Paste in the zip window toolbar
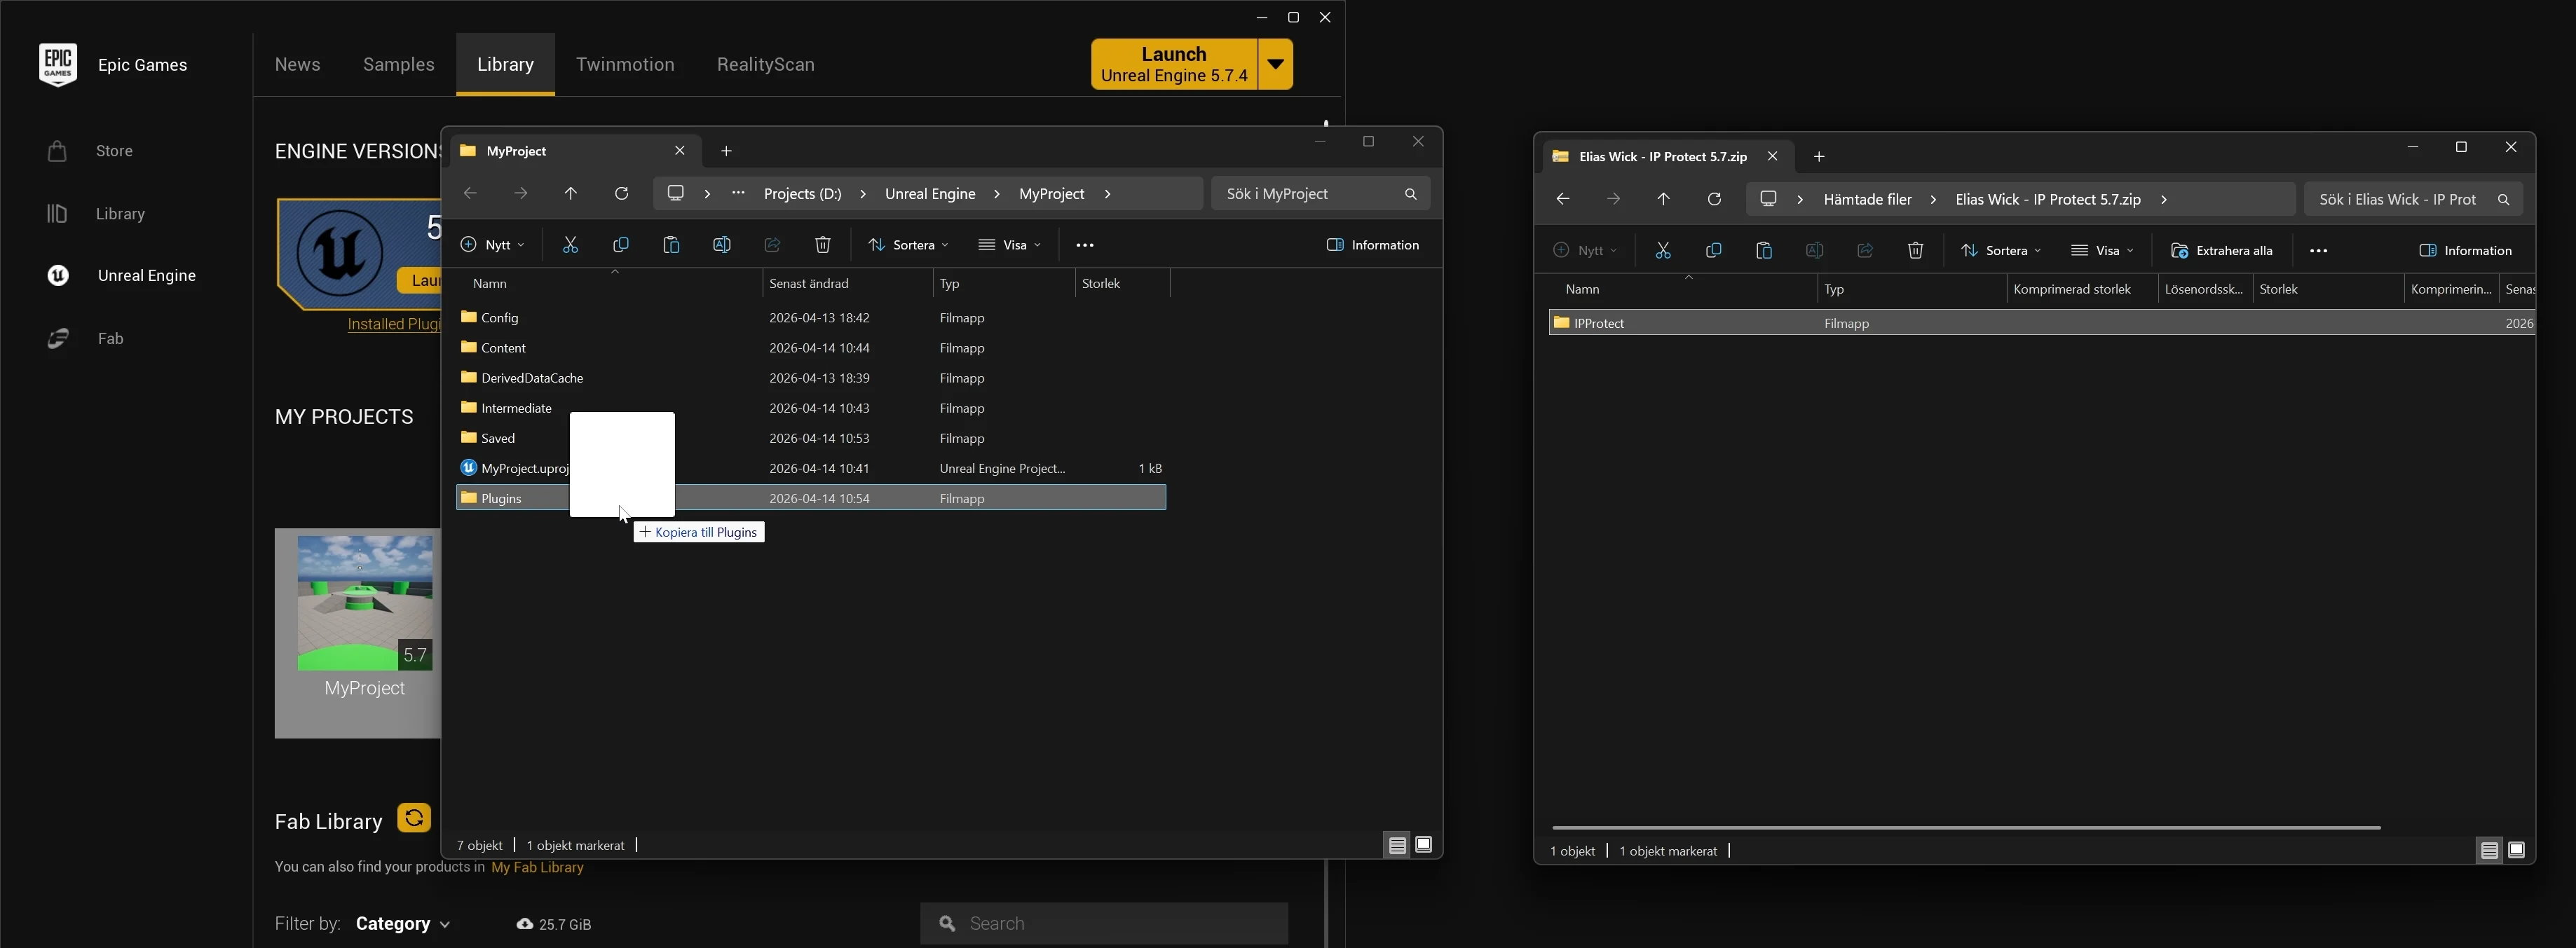The height and width of the screenshot is (948, 2576). click(x=1764, y=251)
